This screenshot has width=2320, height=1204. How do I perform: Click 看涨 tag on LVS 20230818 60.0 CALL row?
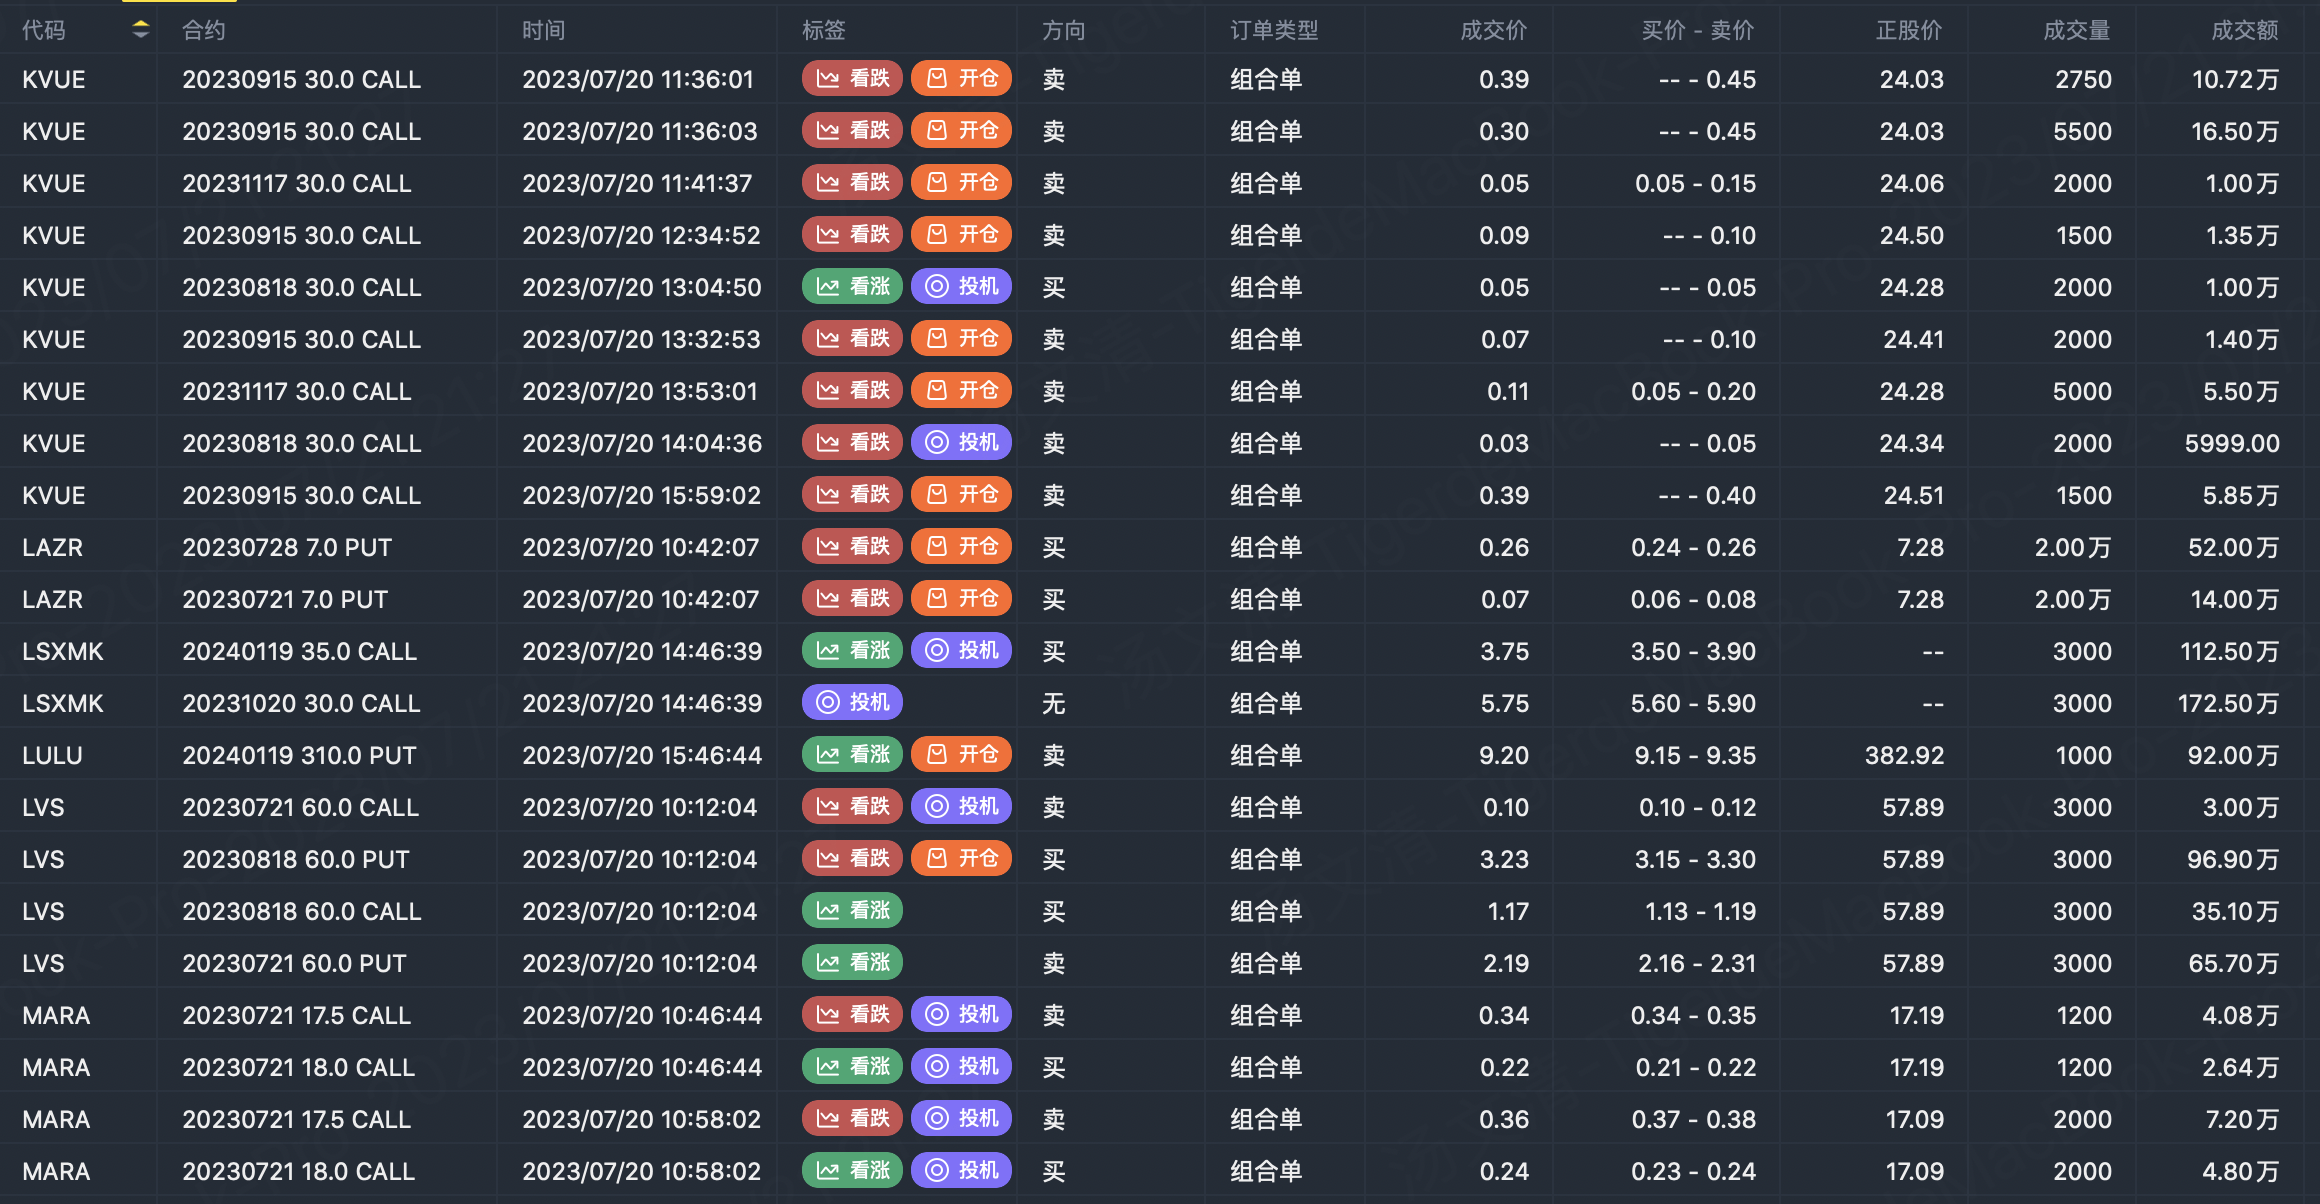(x=852, y=911)
